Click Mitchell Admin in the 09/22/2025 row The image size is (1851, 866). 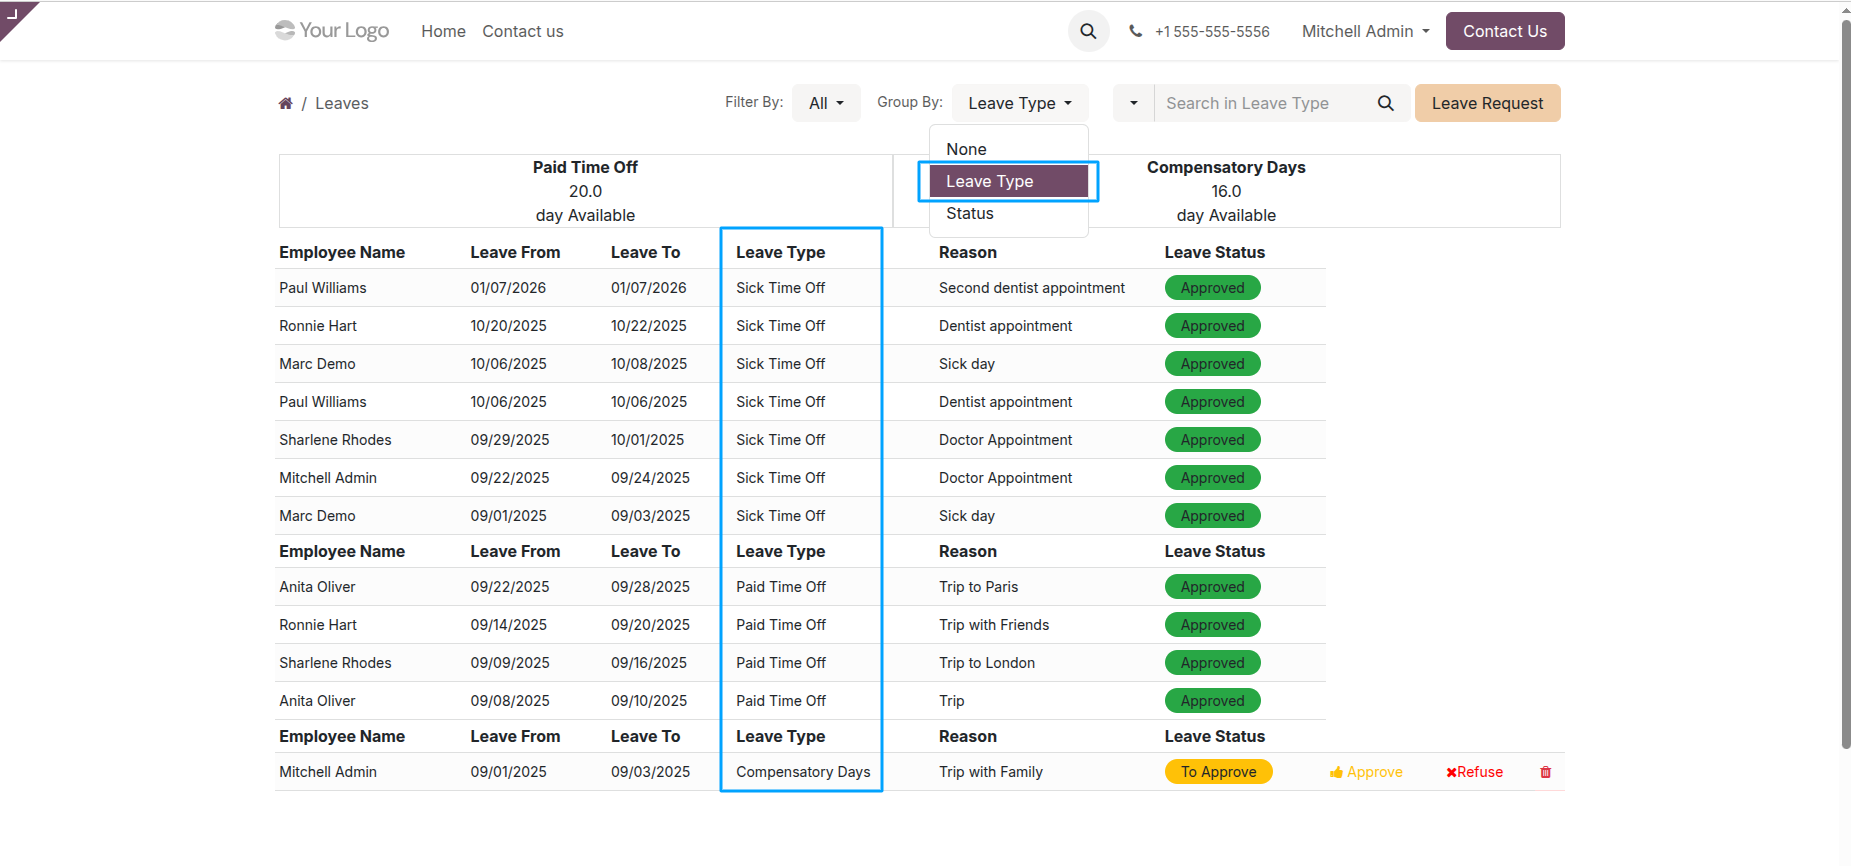tap(328, 478)
